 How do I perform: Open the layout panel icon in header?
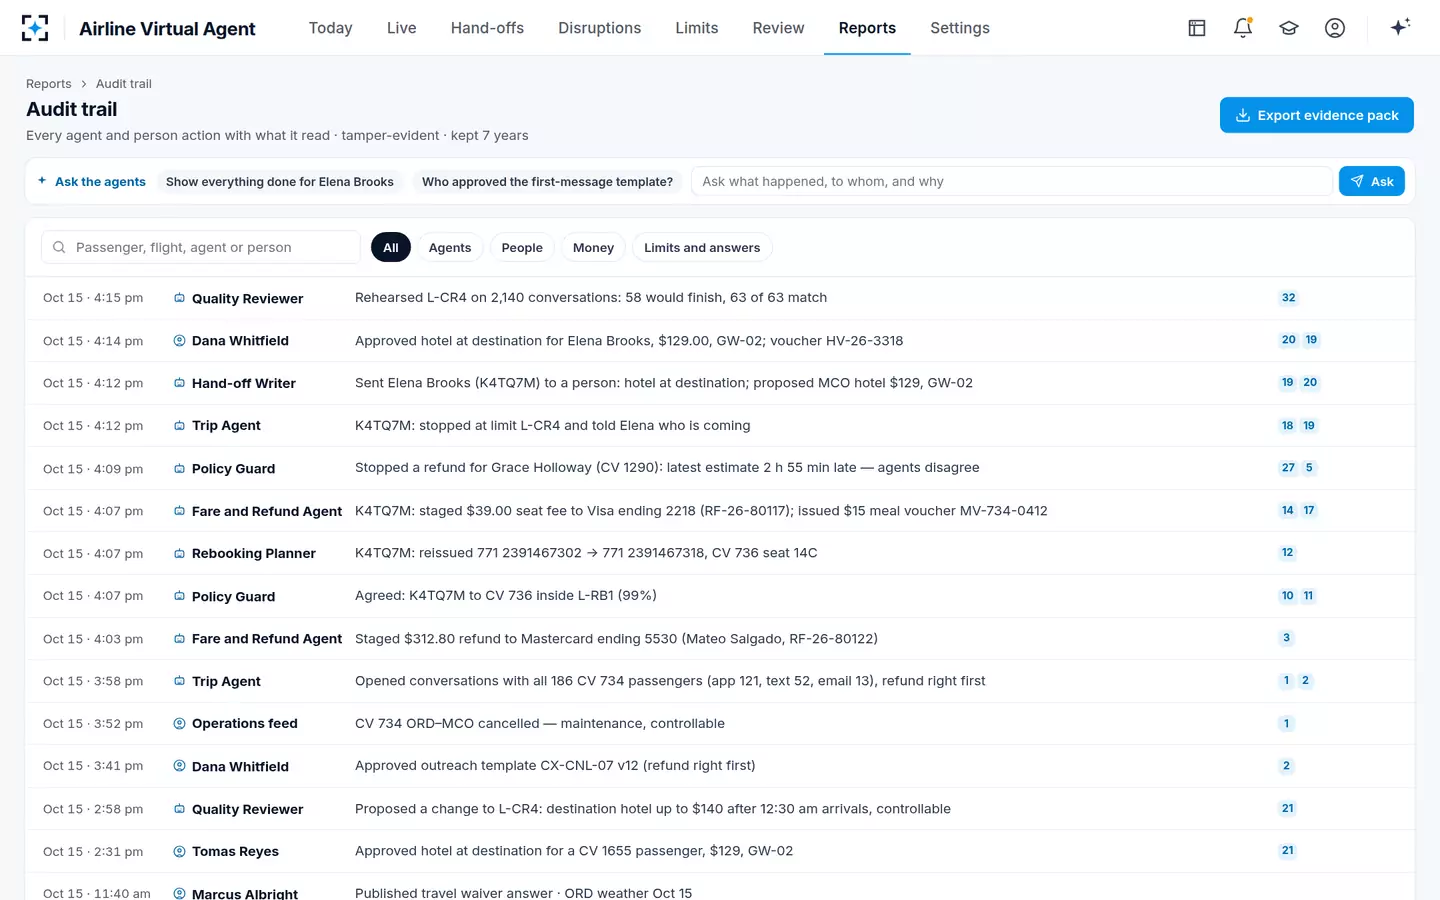1197,28
